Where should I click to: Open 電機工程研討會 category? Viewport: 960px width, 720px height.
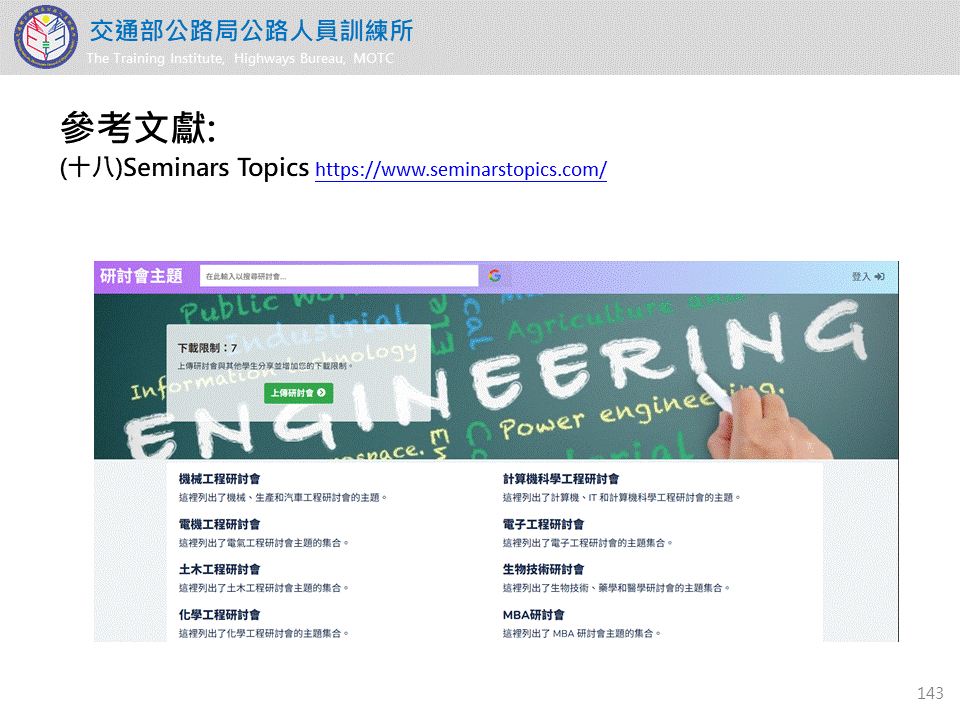(219, 524)
